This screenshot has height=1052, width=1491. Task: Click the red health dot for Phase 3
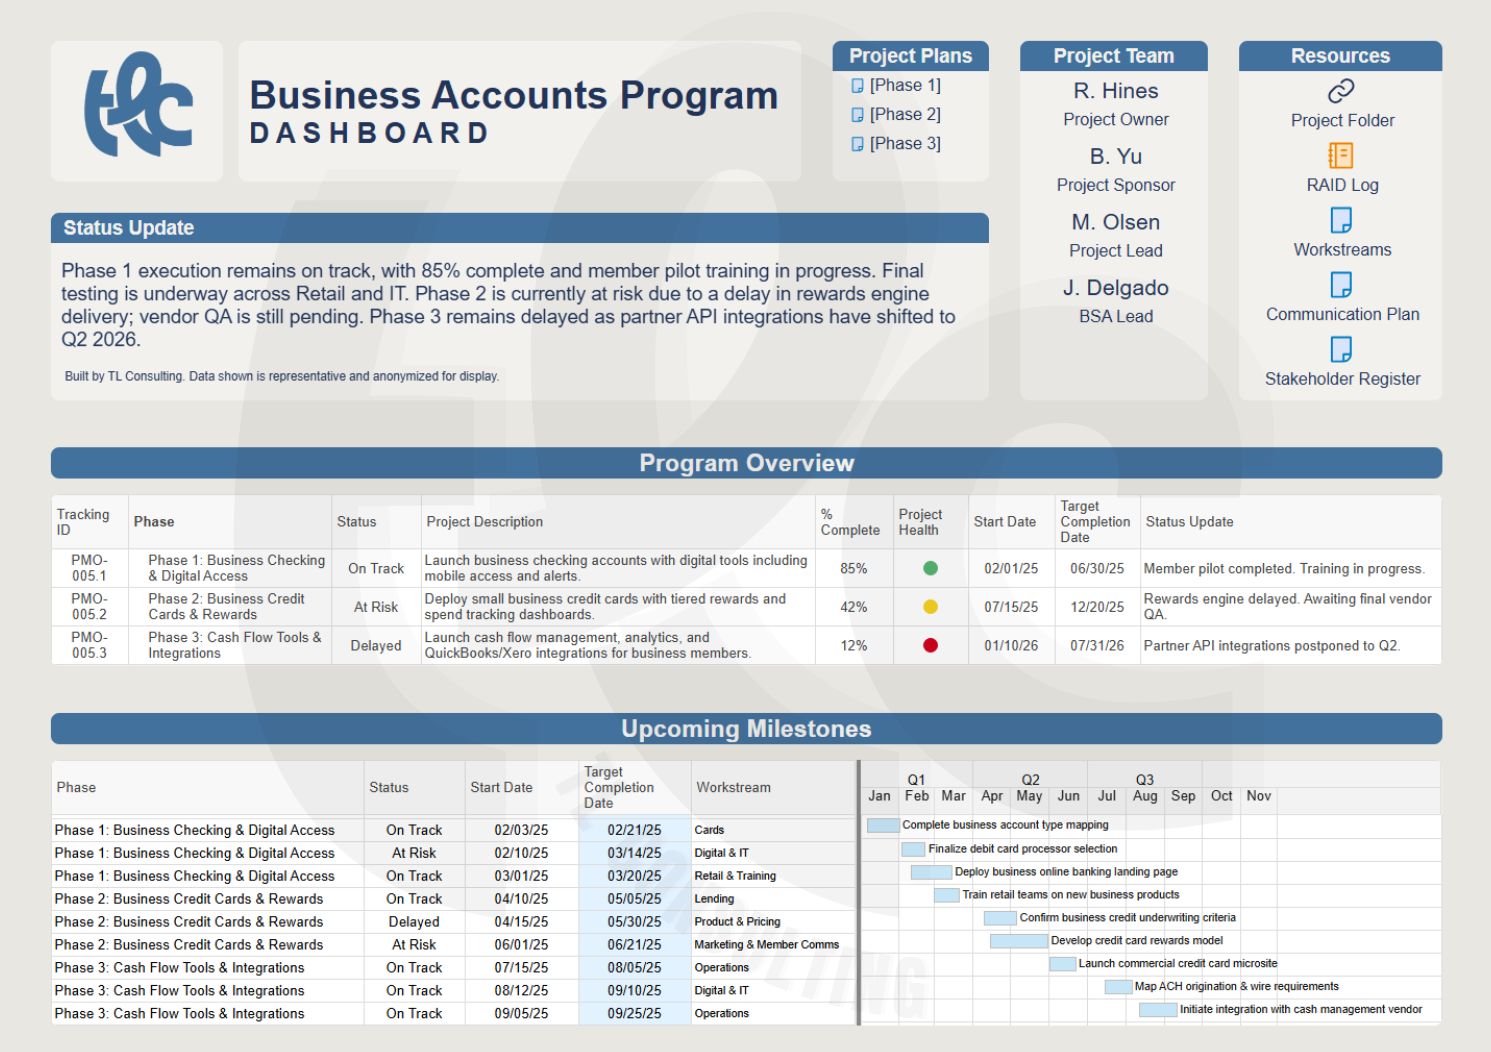tap(930, 645)
